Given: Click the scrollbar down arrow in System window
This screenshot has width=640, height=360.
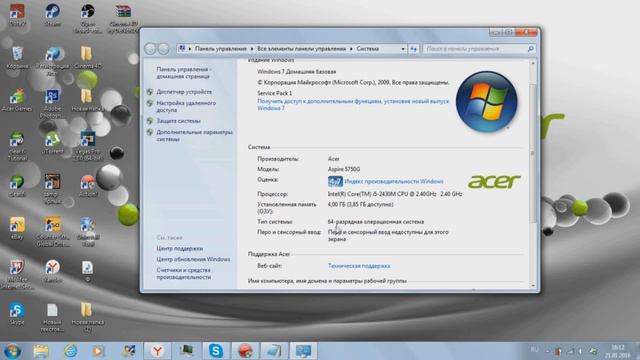Looking at the screenshot, I should click(533, 285).
